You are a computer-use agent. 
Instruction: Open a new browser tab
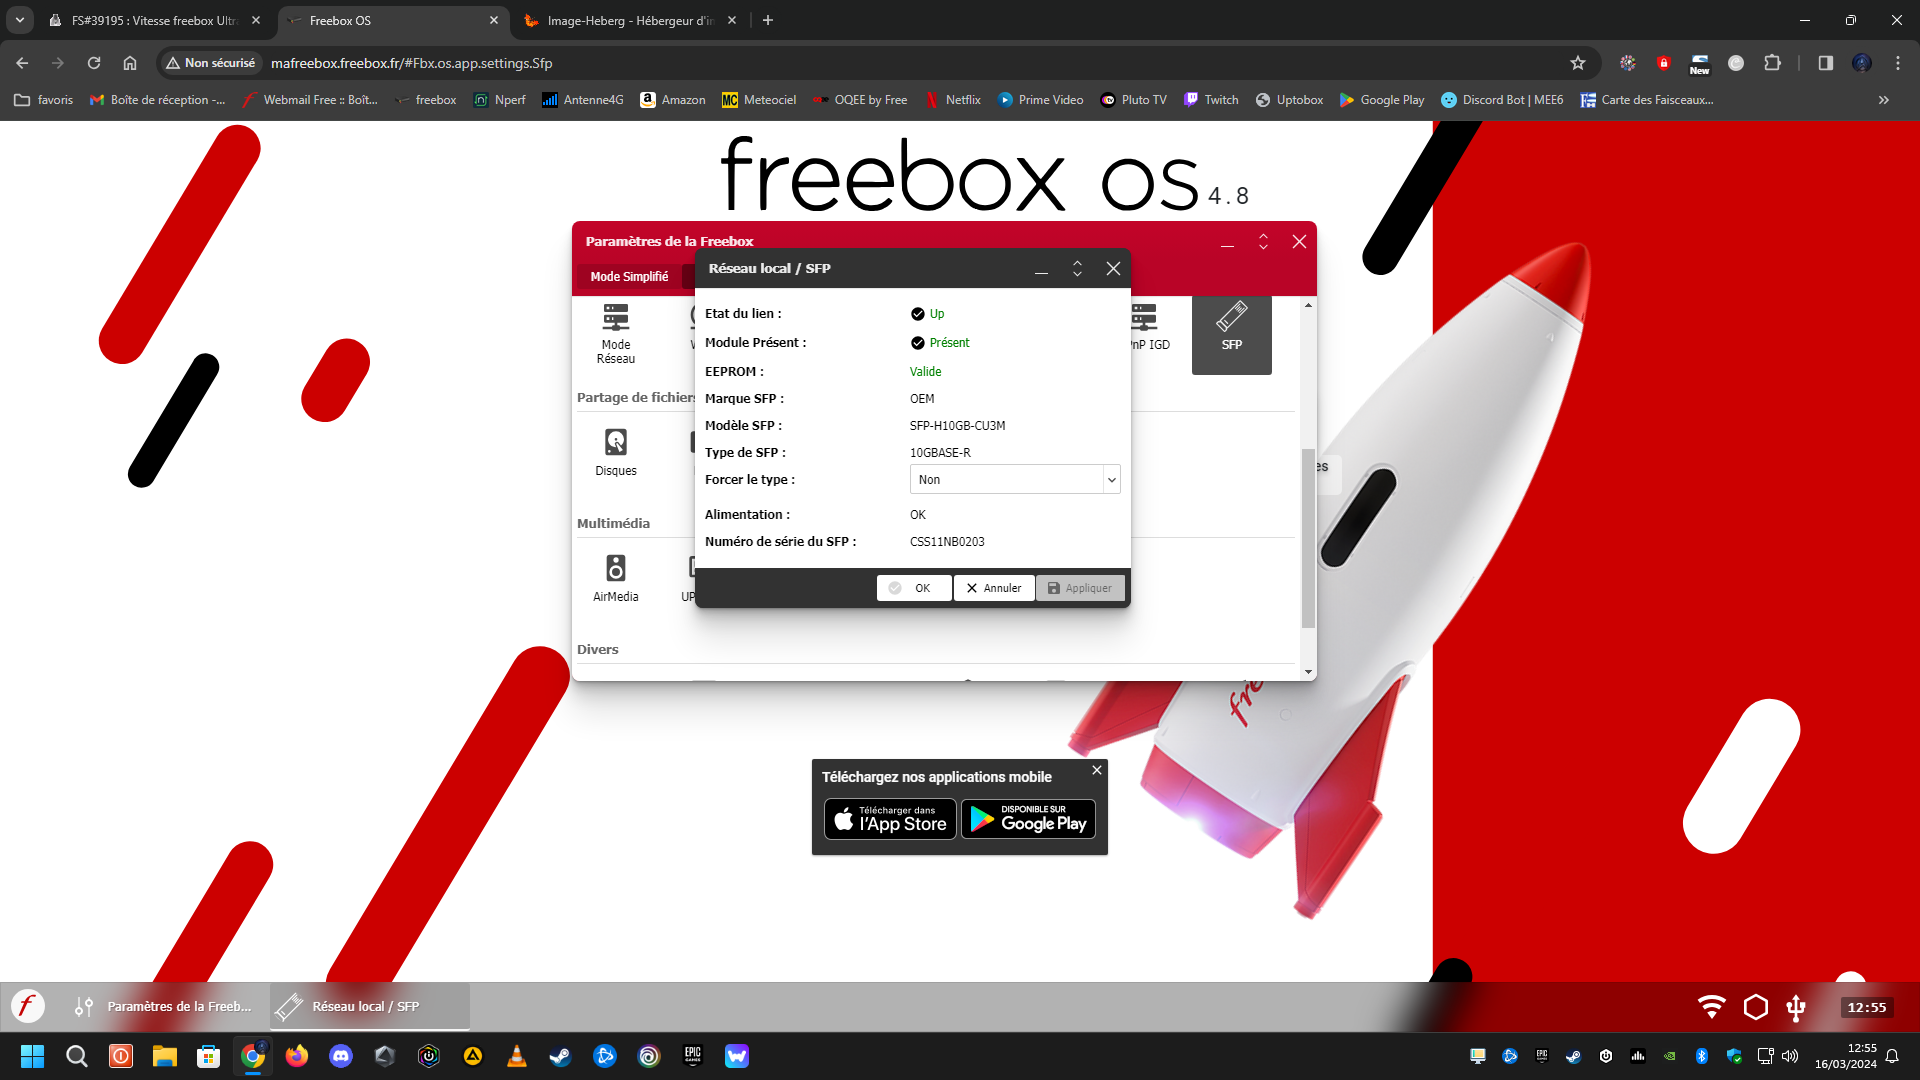(x=768, y=20)
